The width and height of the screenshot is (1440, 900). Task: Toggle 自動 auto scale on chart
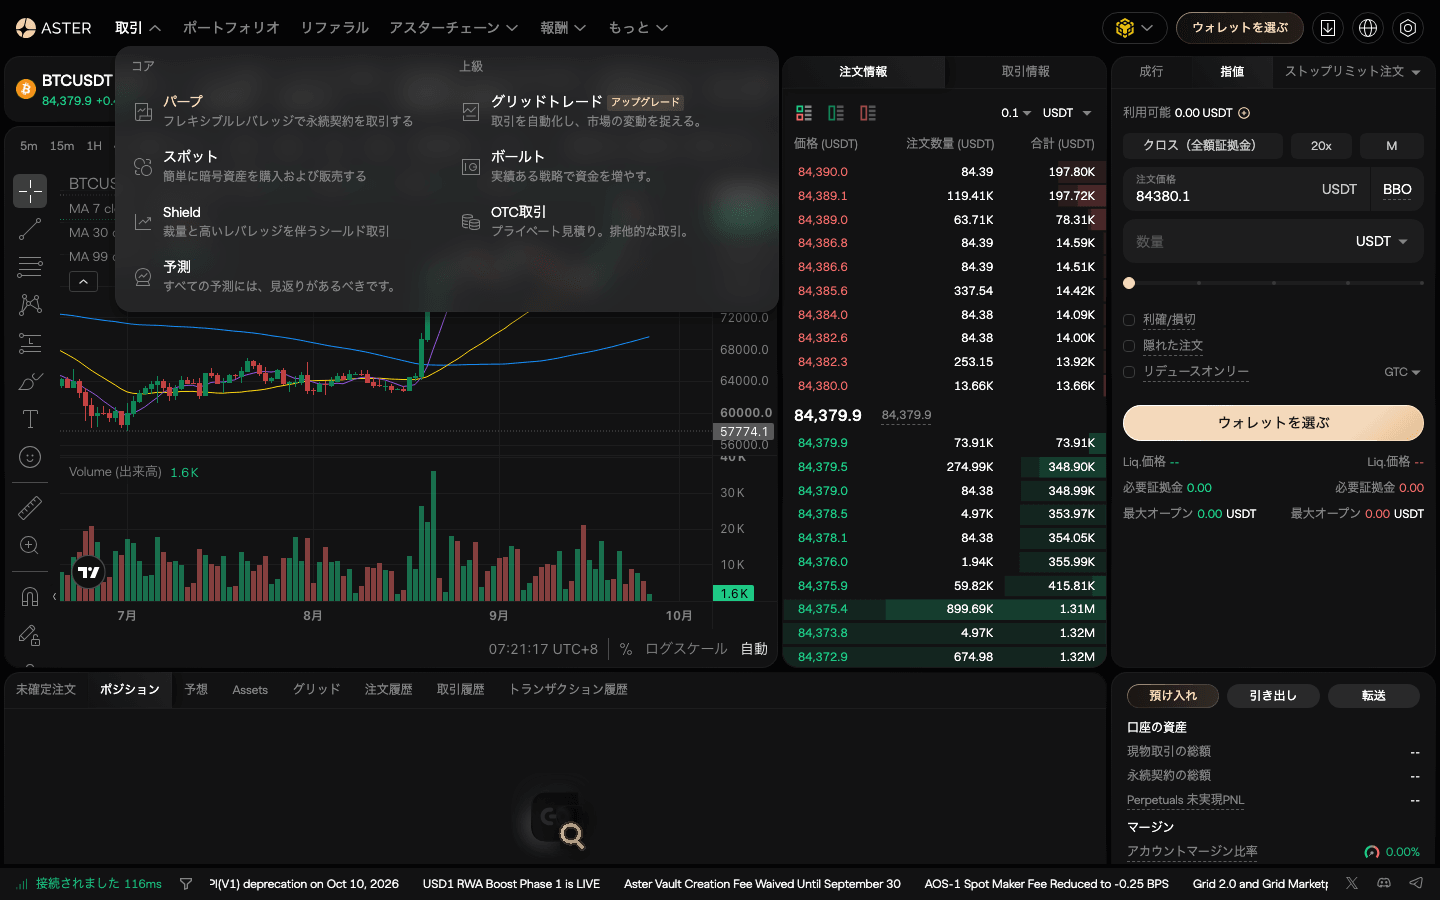(754, 649)
